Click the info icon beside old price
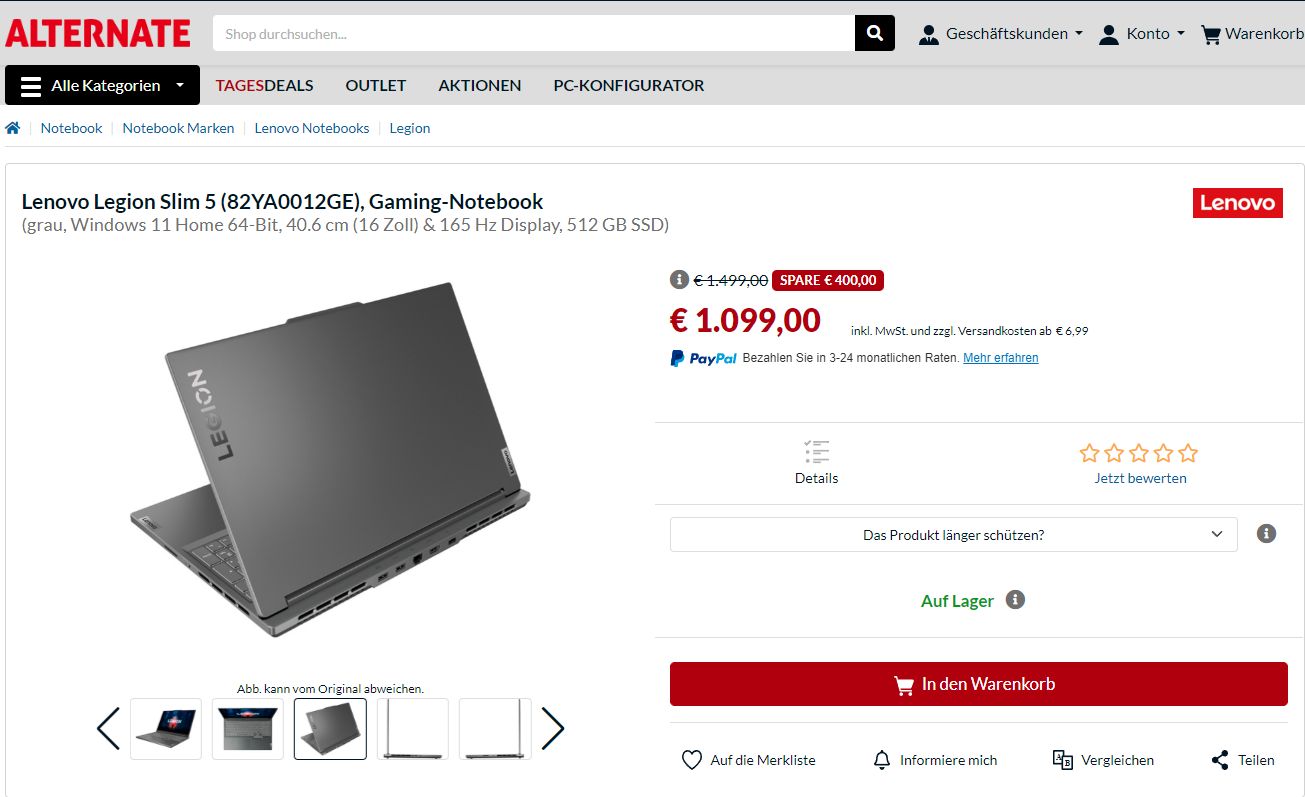The image size is (1305, 797). click(x=679, y=280)
